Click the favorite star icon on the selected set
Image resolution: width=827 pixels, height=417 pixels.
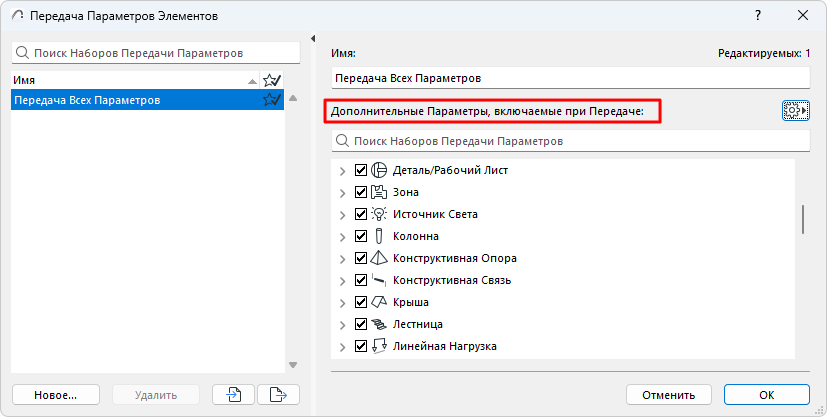271,100
